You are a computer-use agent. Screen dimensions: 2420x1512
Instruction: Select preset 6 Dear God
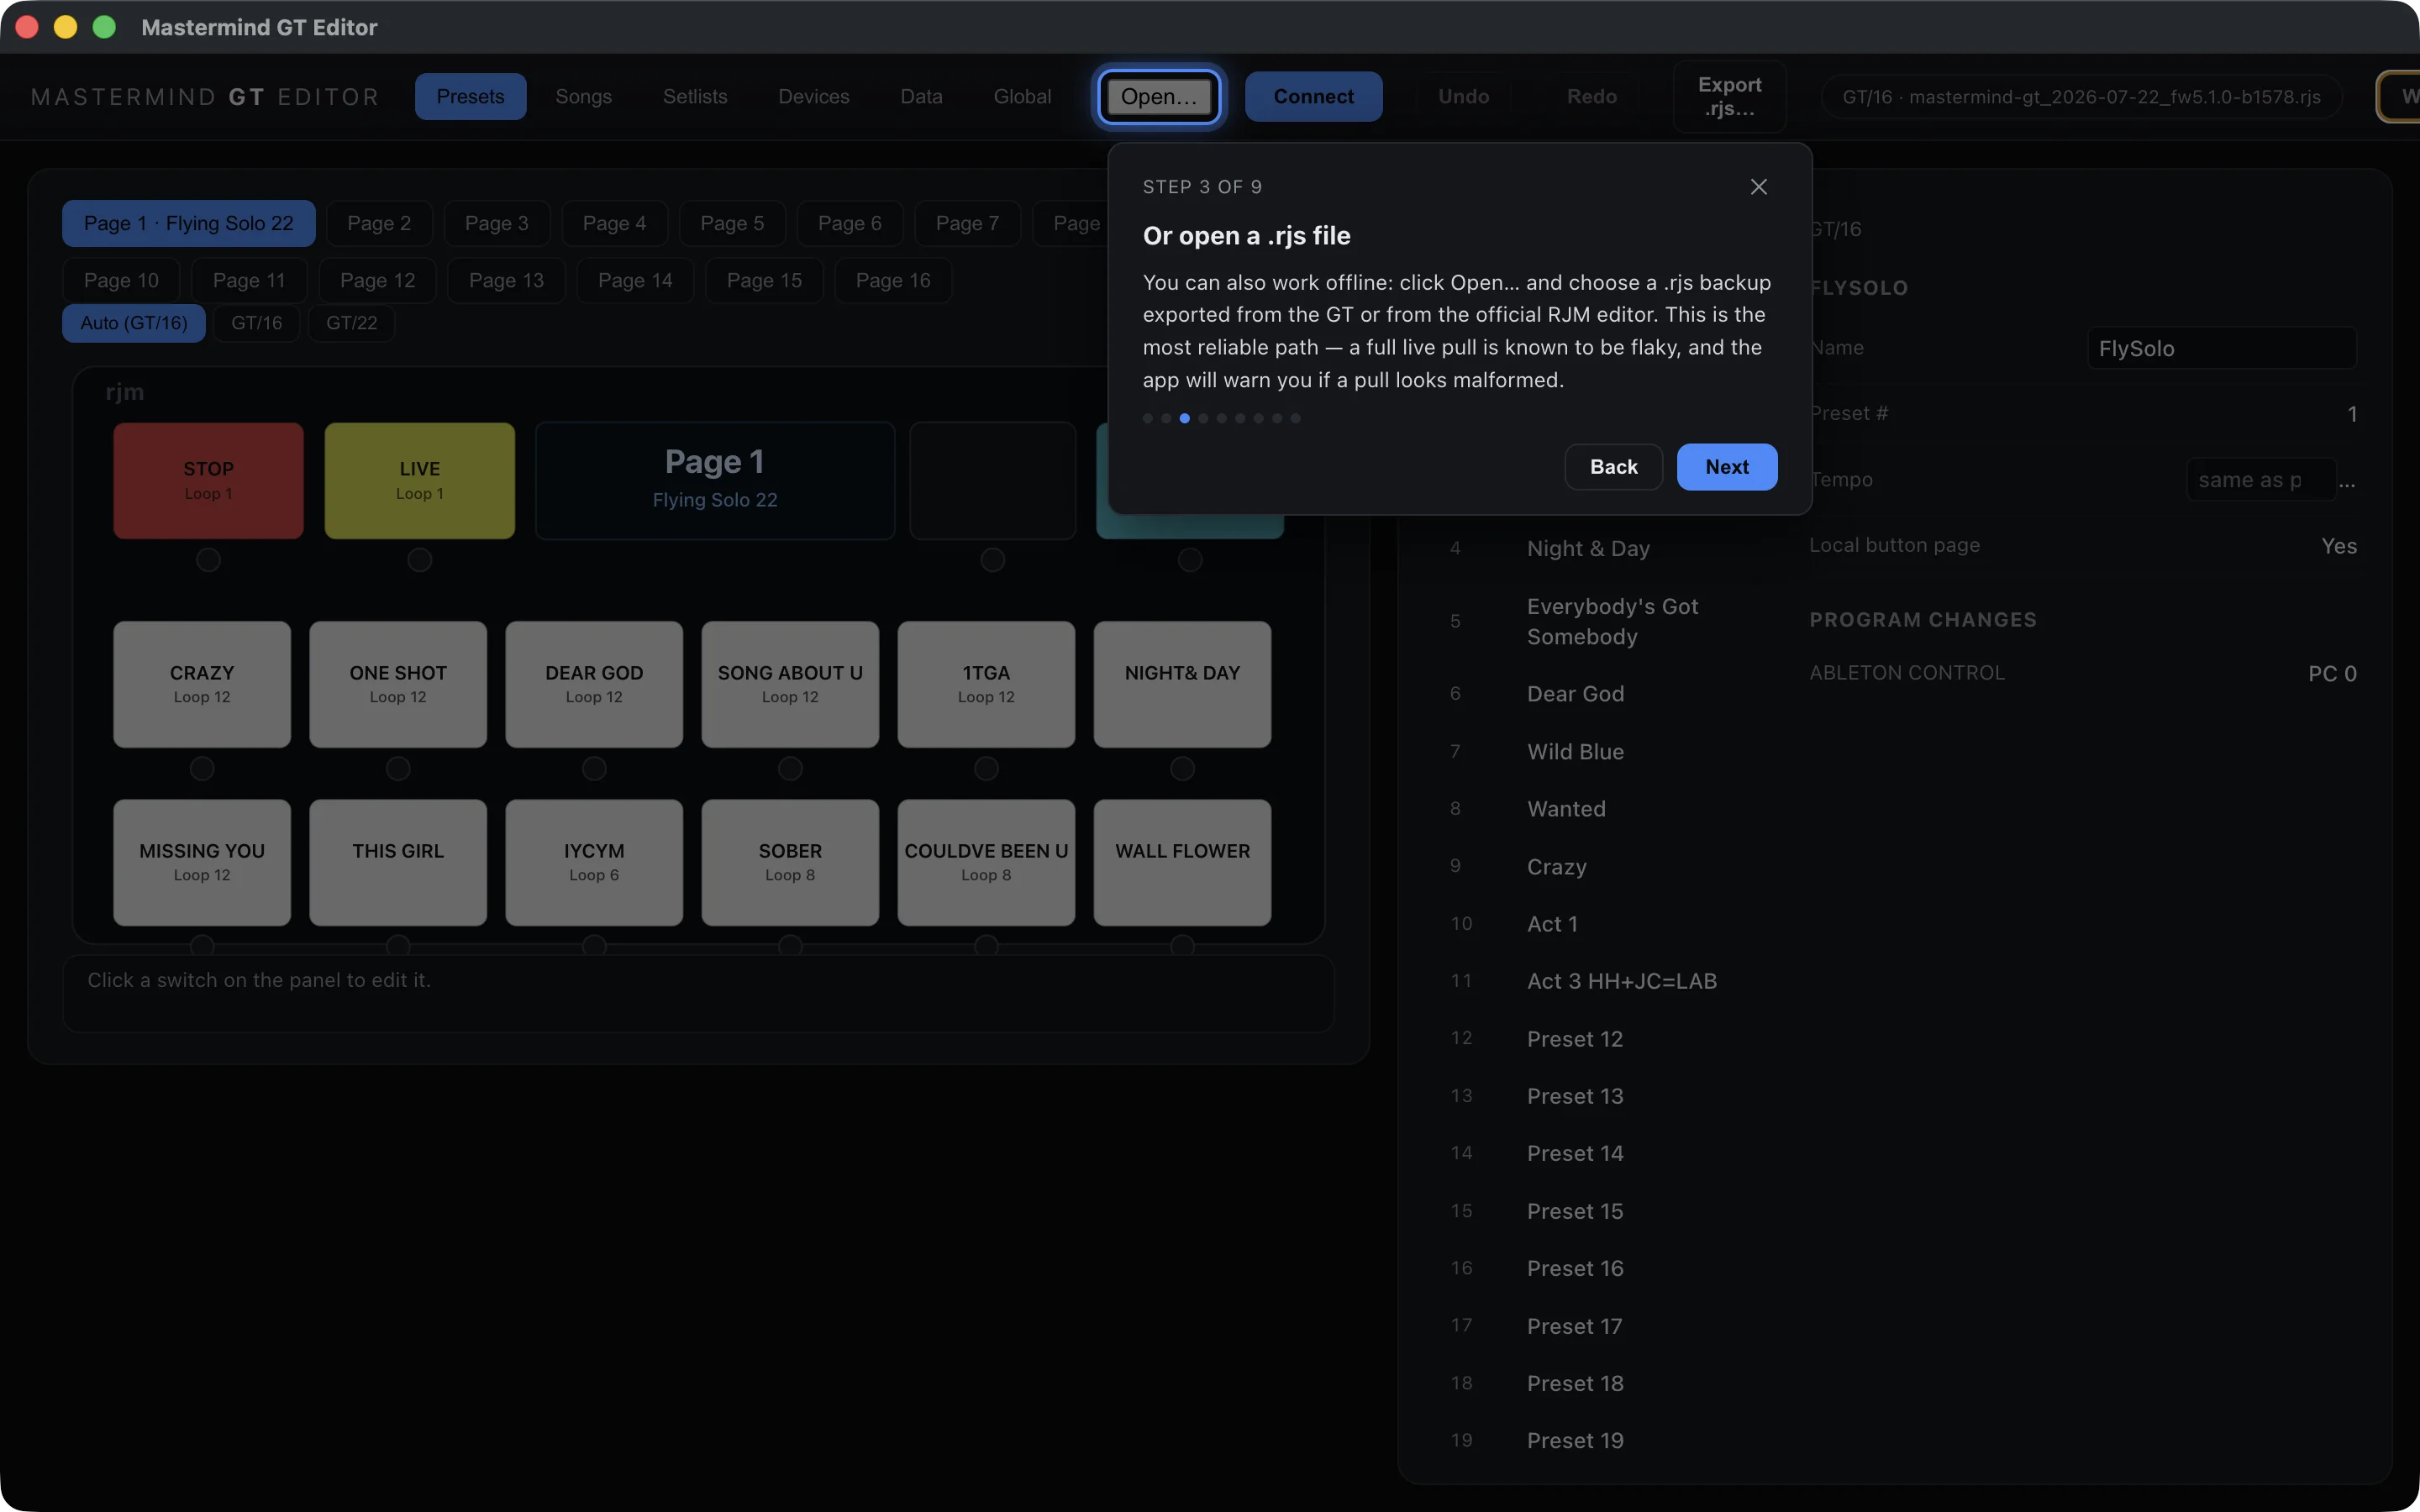[x=1604, y=694]
